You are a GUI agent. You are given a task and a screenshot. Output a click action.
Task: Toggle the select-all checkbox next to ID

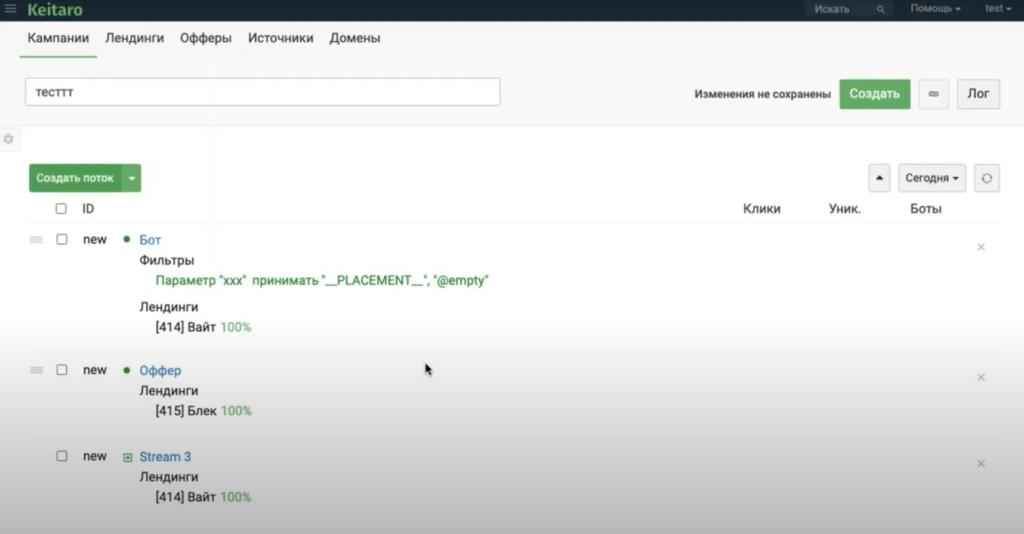pos(62,209)
